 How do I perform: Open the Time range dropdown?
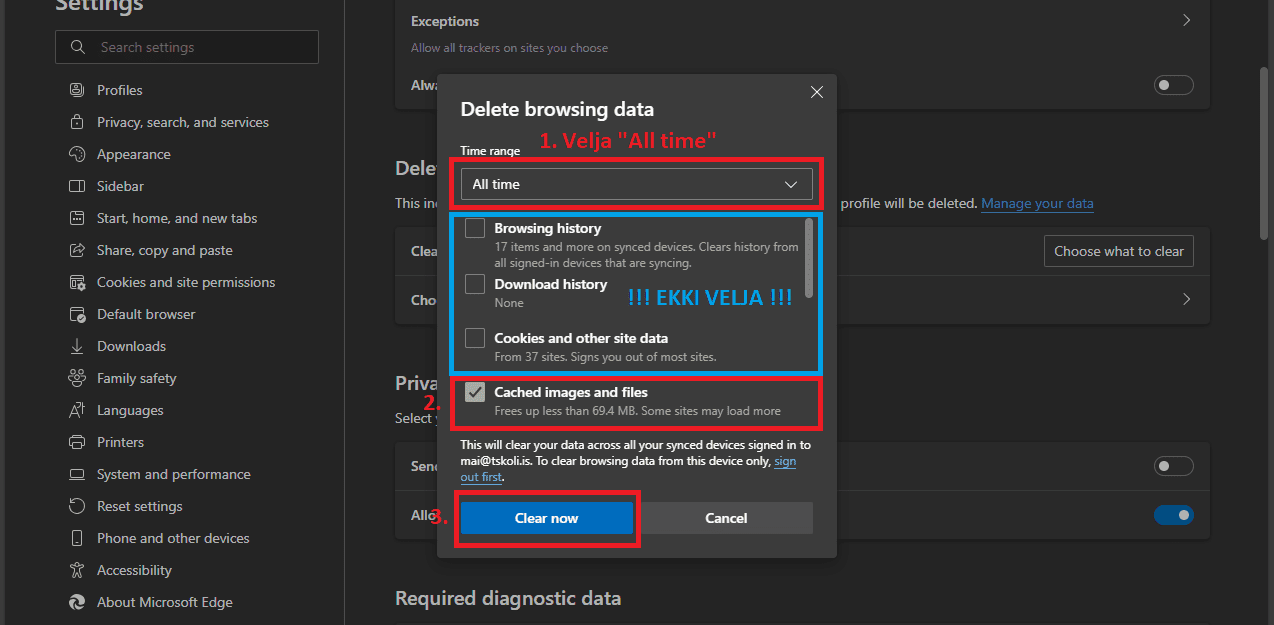[636, 185]
